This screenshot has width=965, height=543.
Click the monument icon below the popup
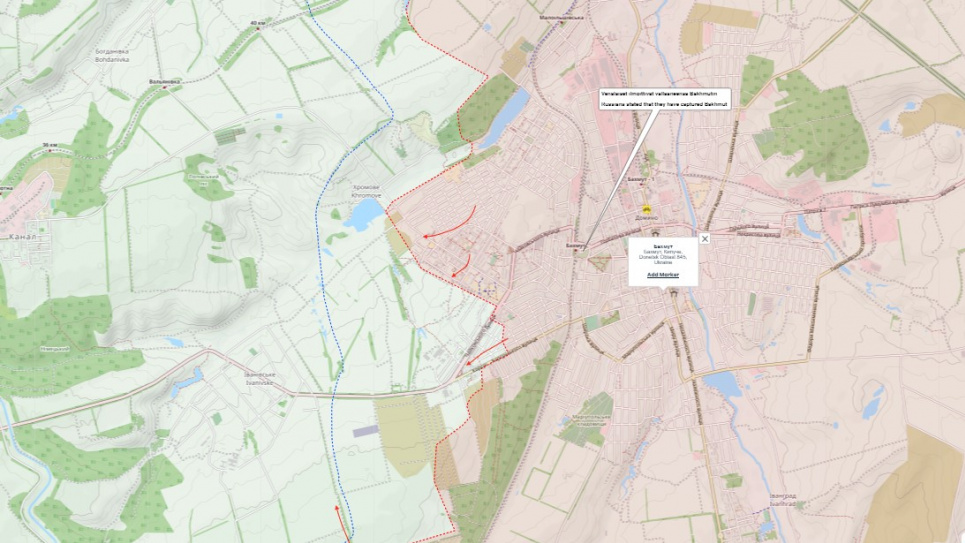tap(673, 293)
